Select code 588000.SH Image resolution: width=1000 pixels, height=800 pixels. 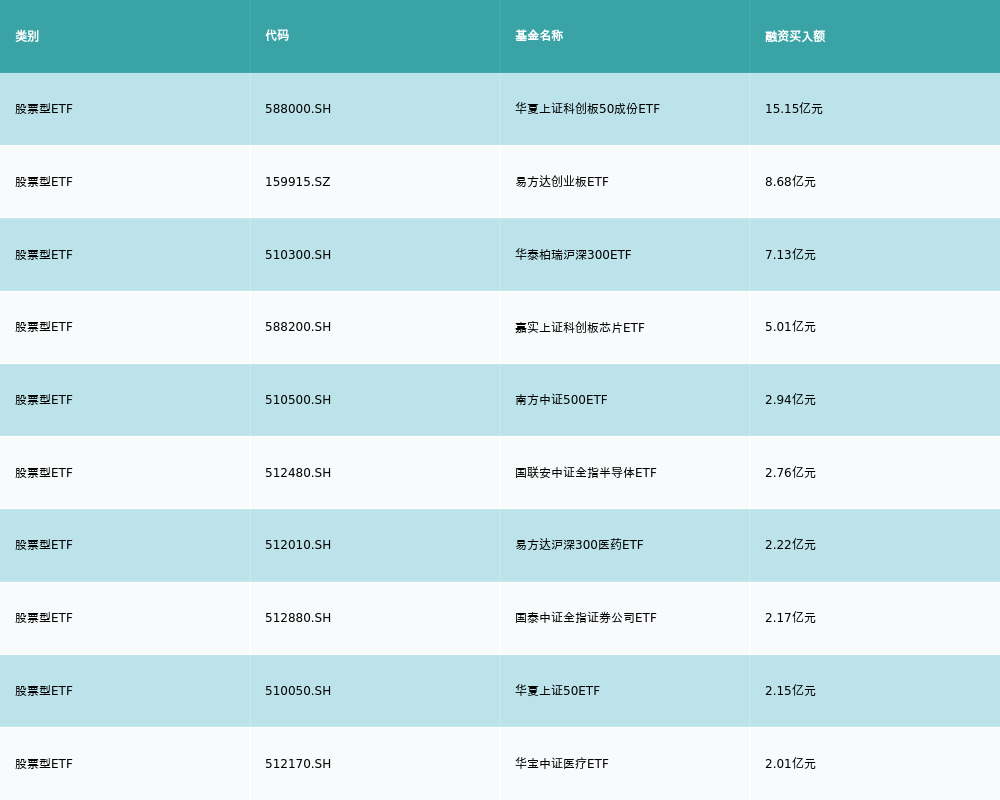298,109
